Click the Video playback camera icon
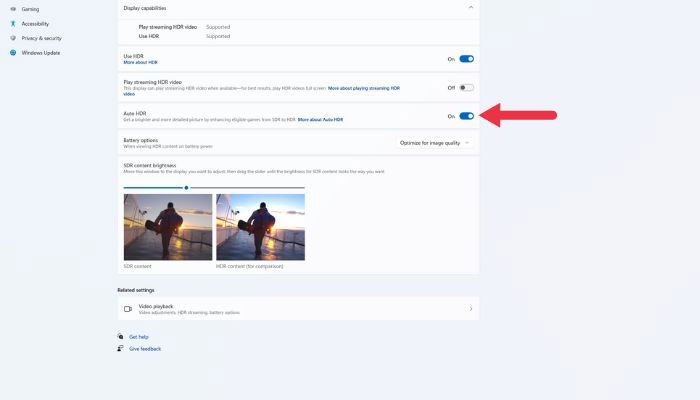This screenshot has width=700, height=400. pyautogui.click(x=128, y=309)
